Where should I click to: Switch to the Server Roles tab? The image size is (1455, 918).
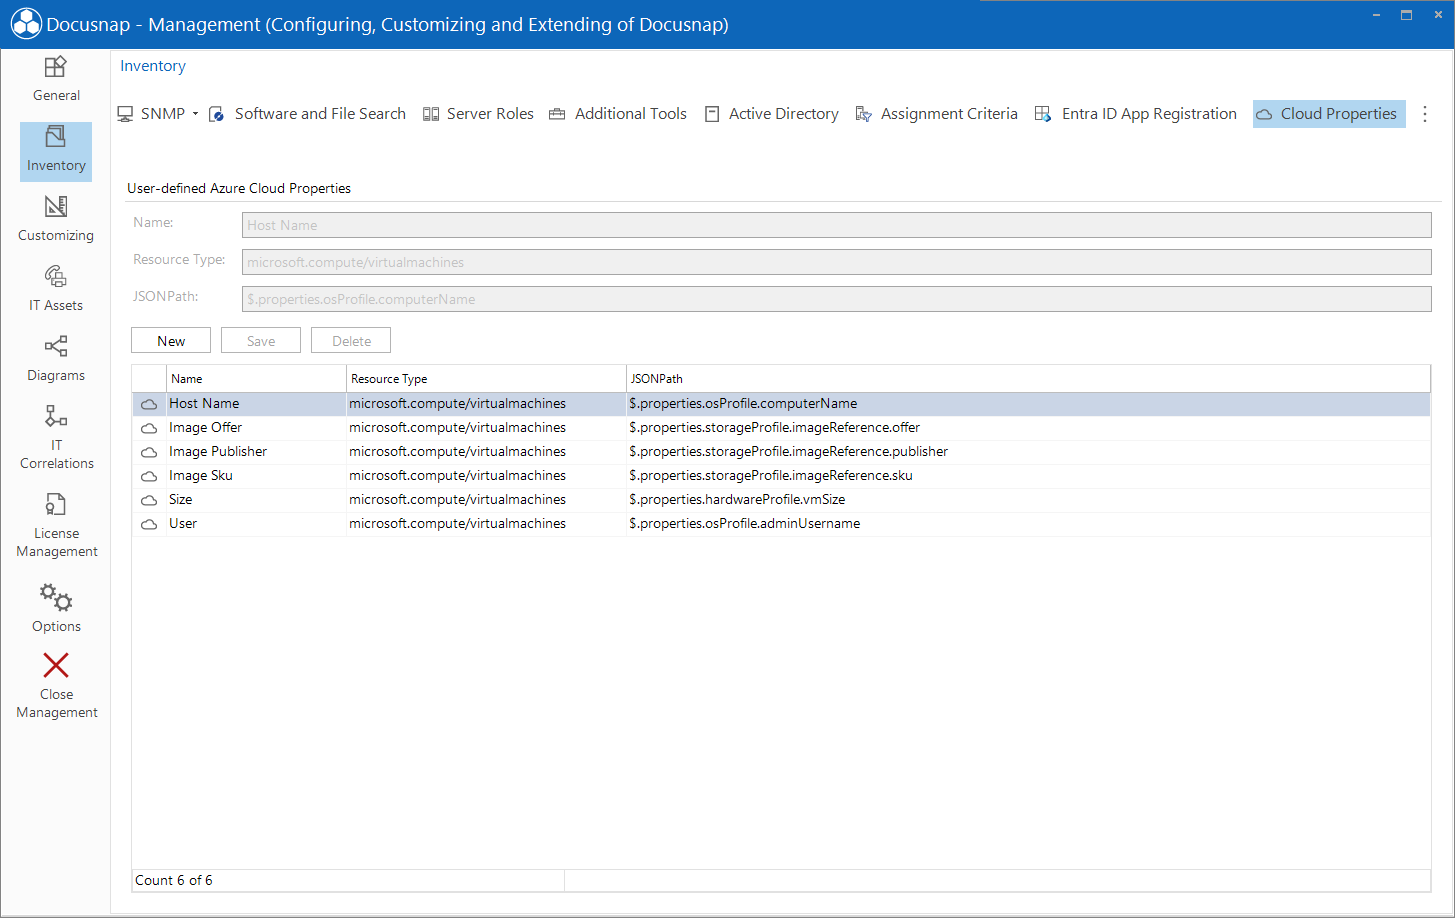[490, 114]
